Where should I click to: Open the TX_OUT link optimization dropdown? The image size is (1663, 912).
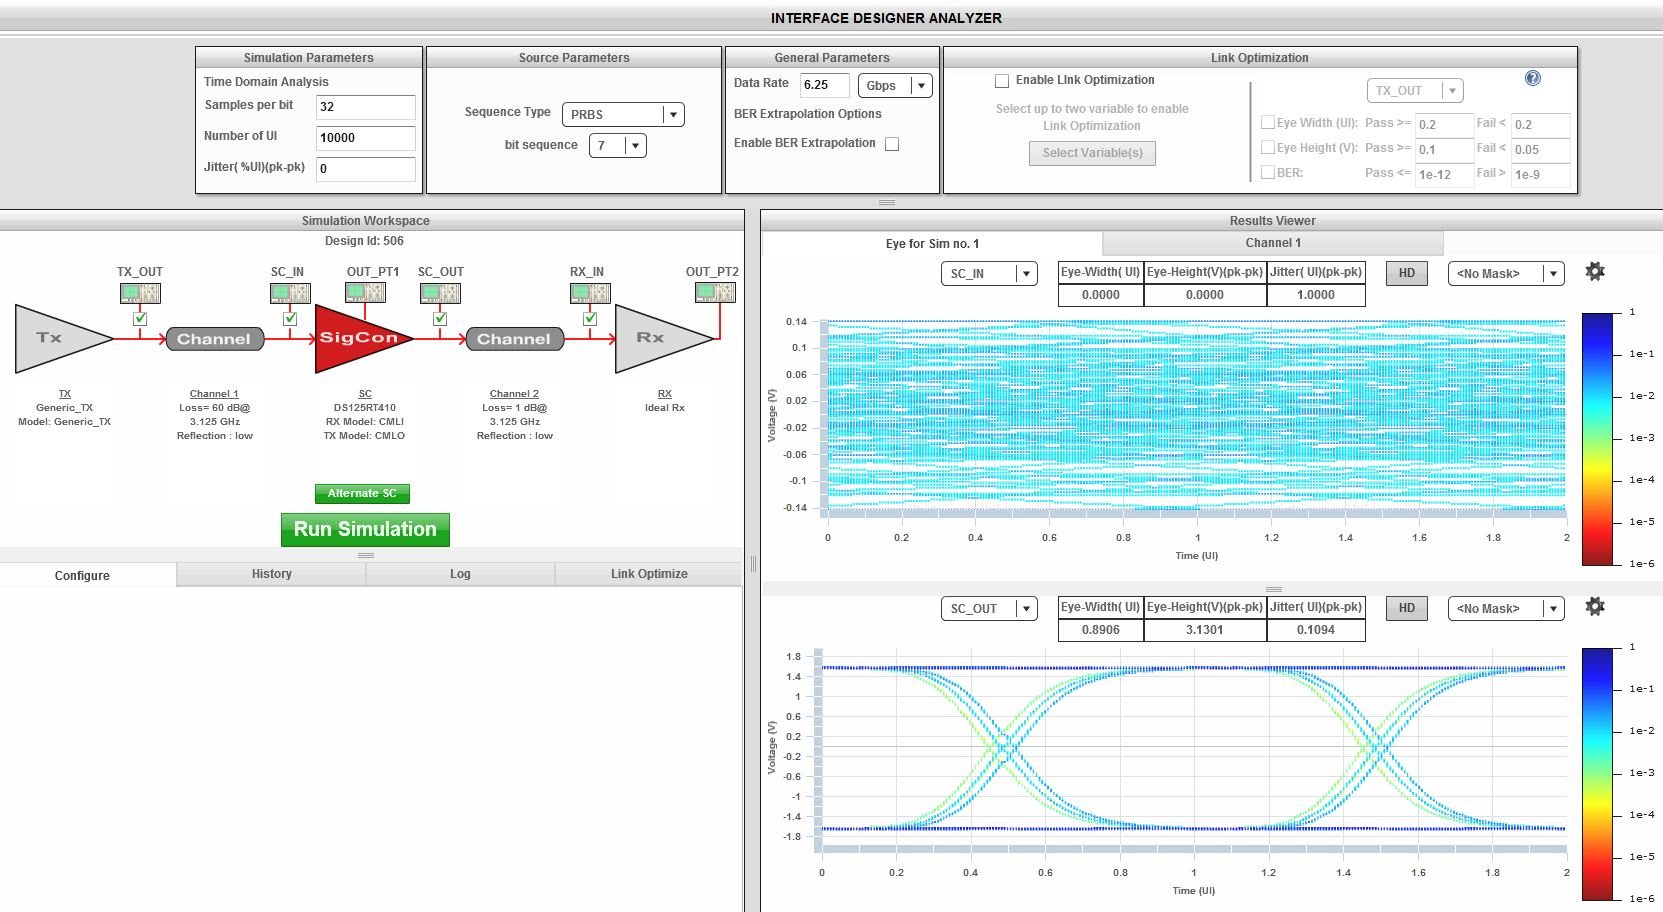tap(1415, 91)
